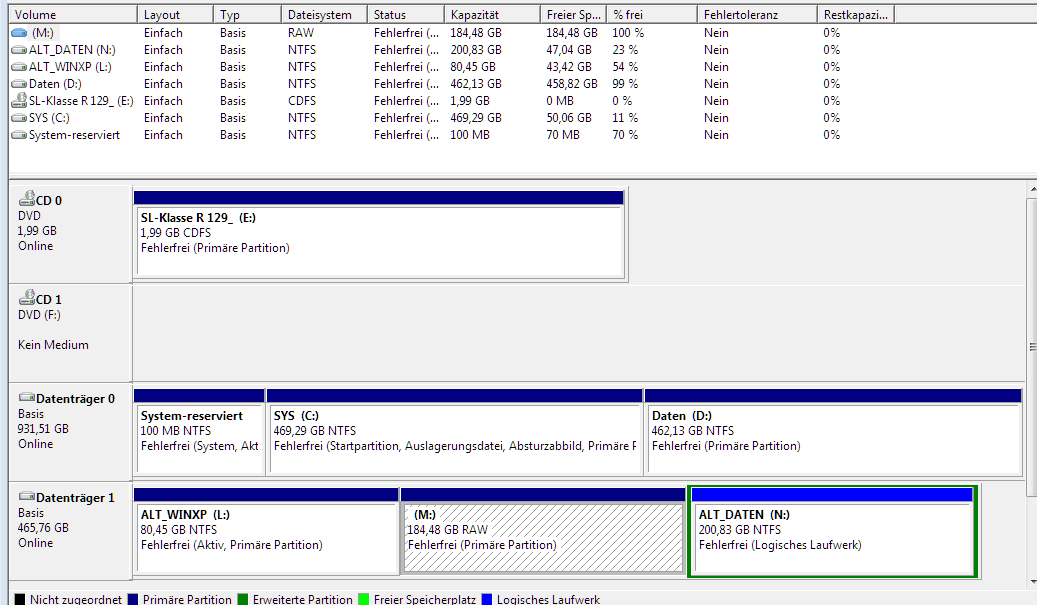This screenshot has width=1037, height=605.
Task: Click the CD 0 DVD drive icon
Action: (26, 198)
